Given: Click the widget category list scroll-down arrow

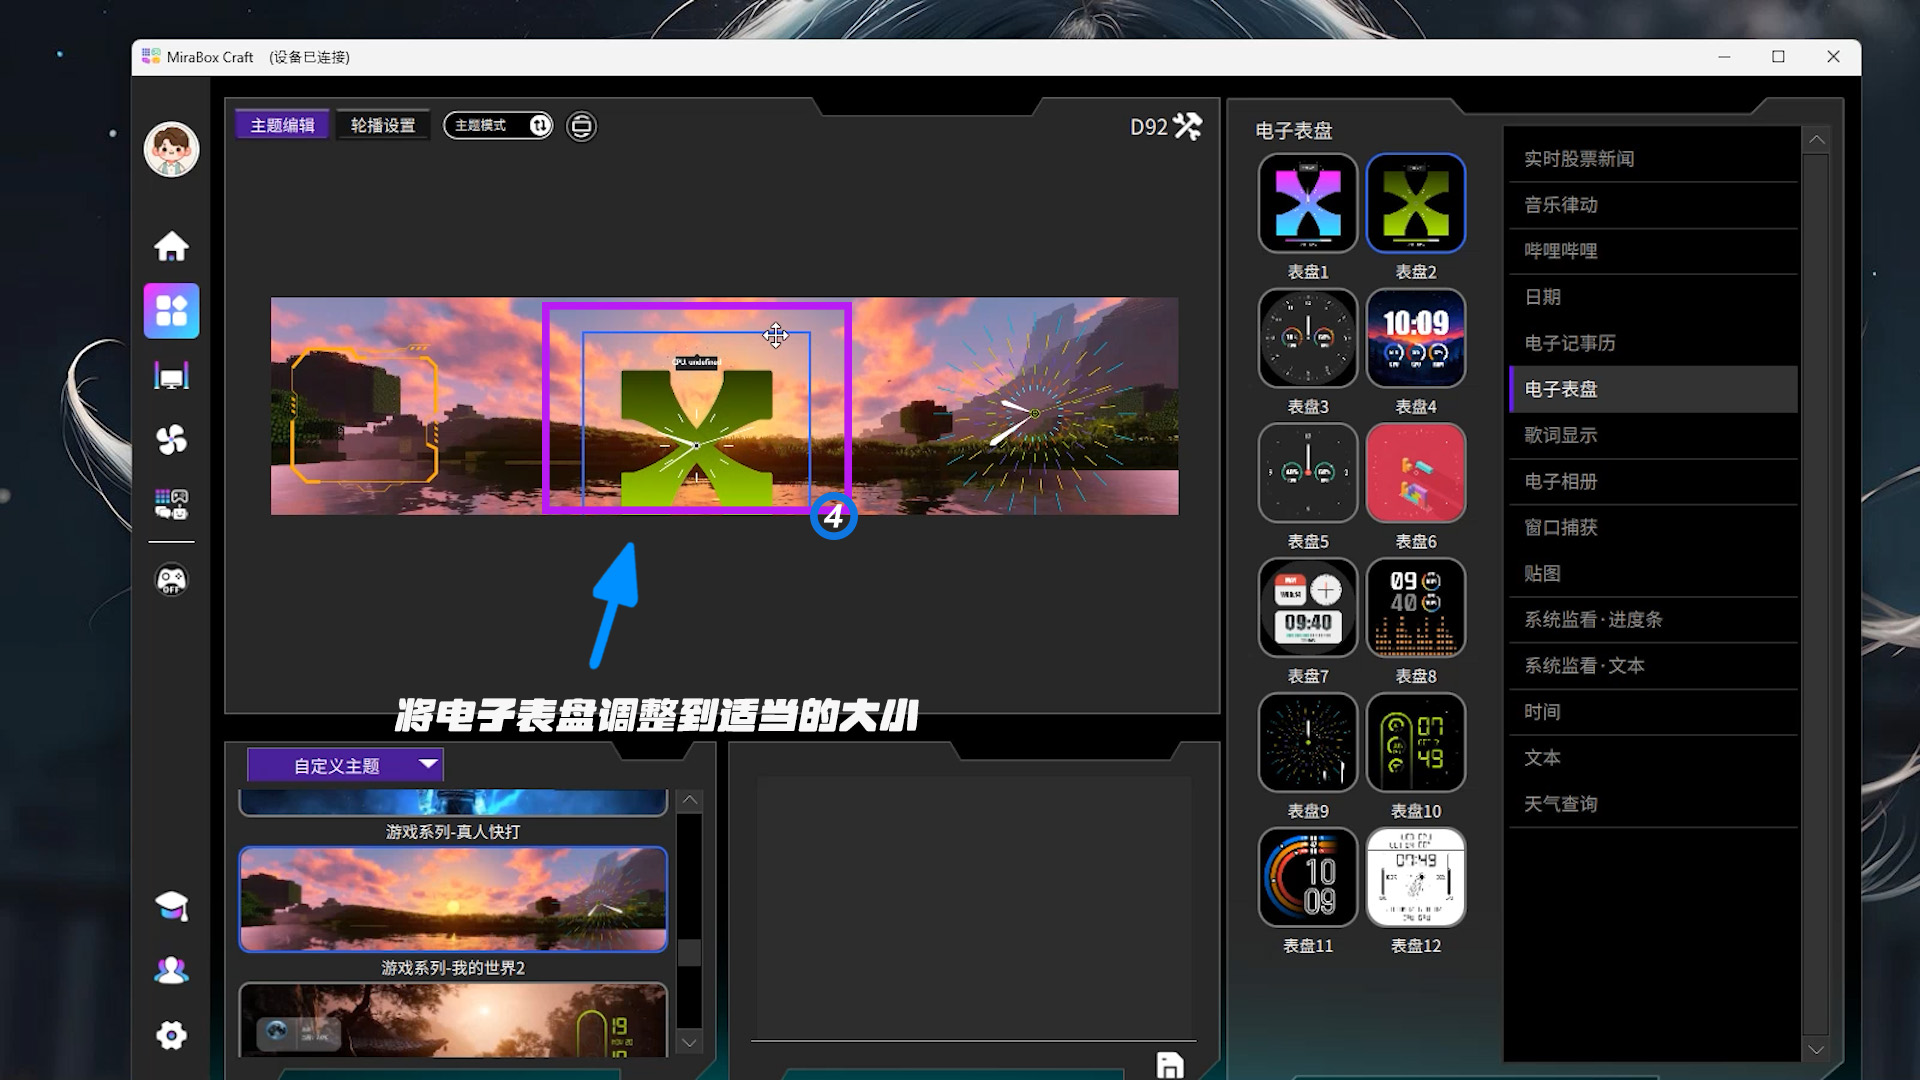Looking at the screenshot, I should point(1816,1049).
